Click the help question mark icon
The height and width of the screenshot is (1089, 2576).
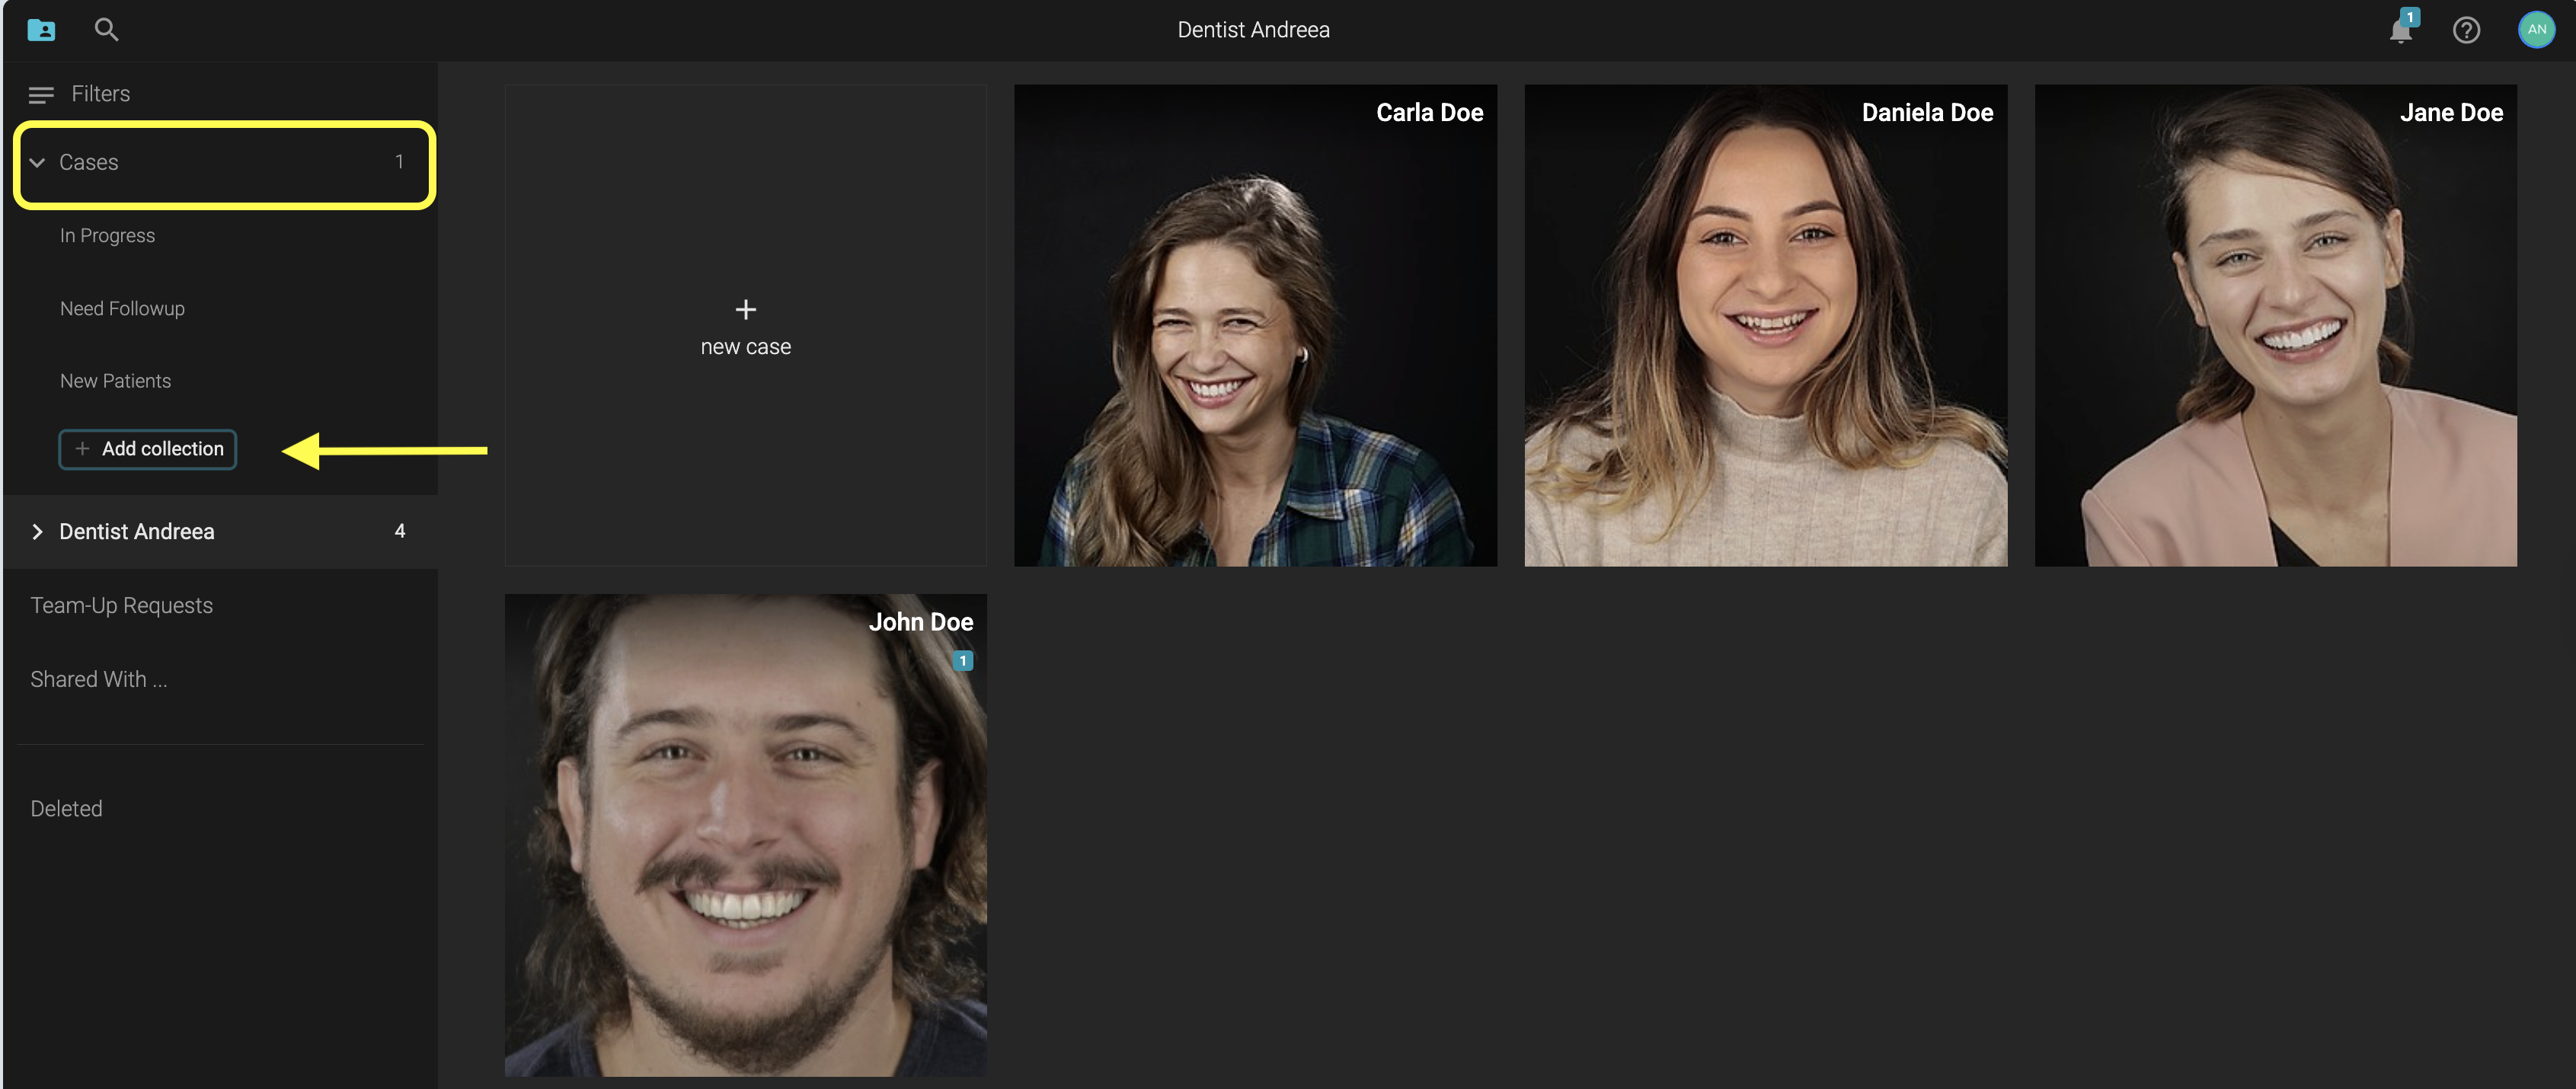click(x=2466, y=31)
